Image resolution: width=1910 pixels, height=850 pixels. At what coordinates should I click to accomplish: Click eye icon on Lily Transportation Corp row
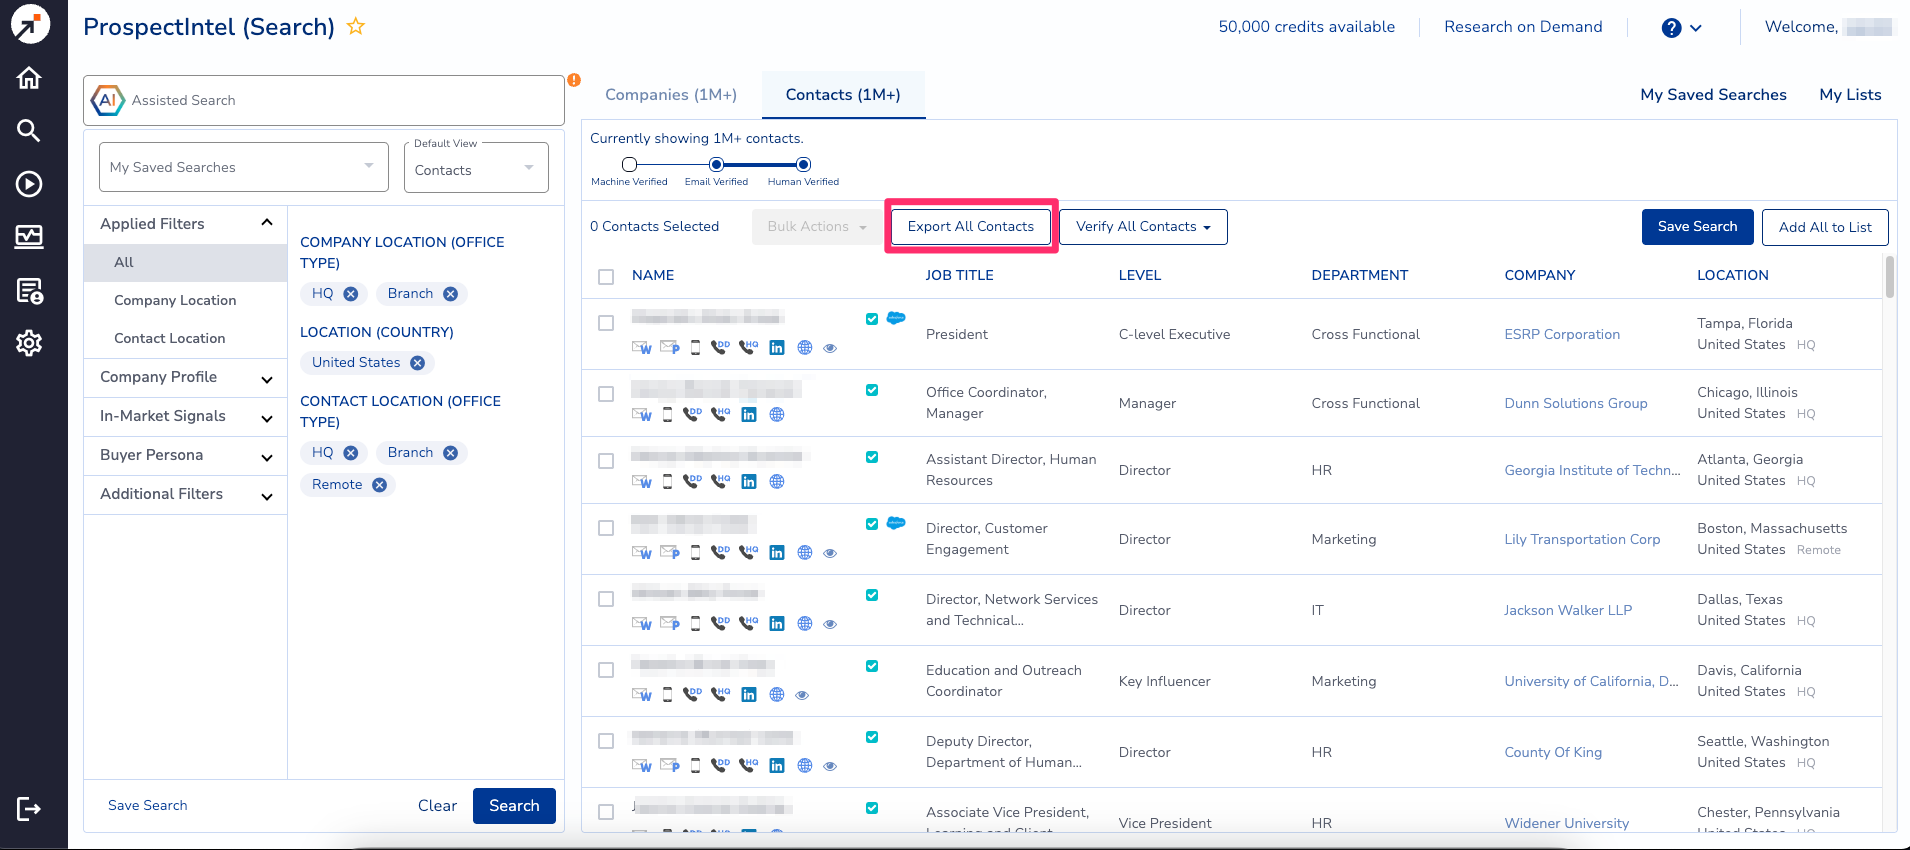[x=830, y=553]
